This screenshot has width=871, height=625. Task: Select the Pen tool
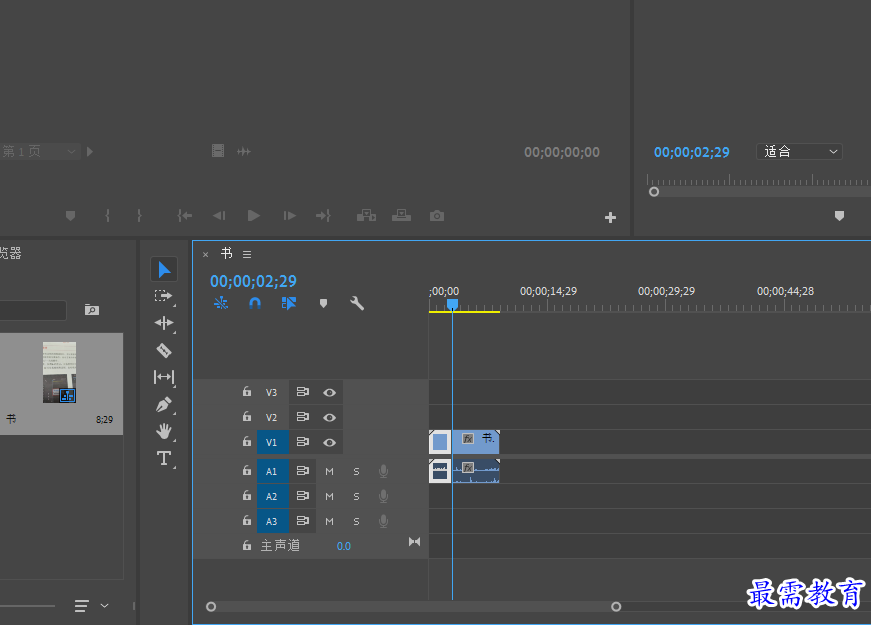164,404
